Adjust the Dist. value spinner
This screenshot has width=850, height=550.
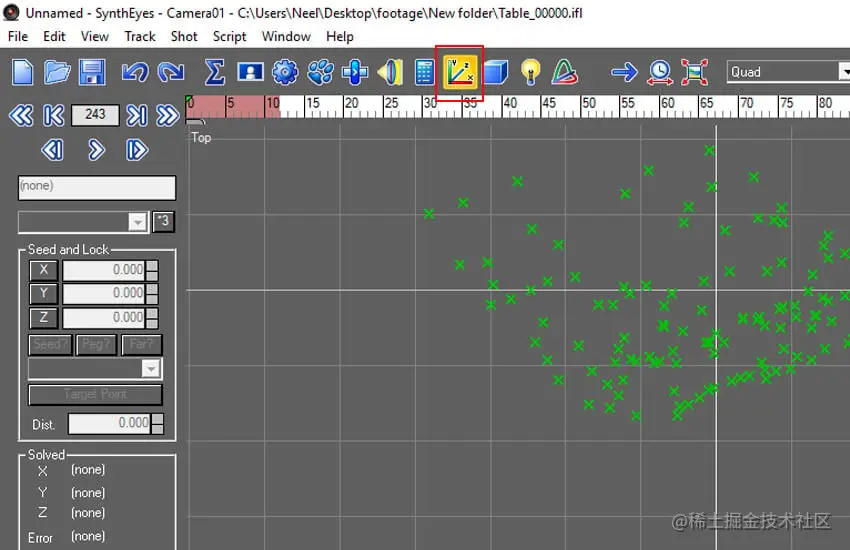tap(157, 424)
